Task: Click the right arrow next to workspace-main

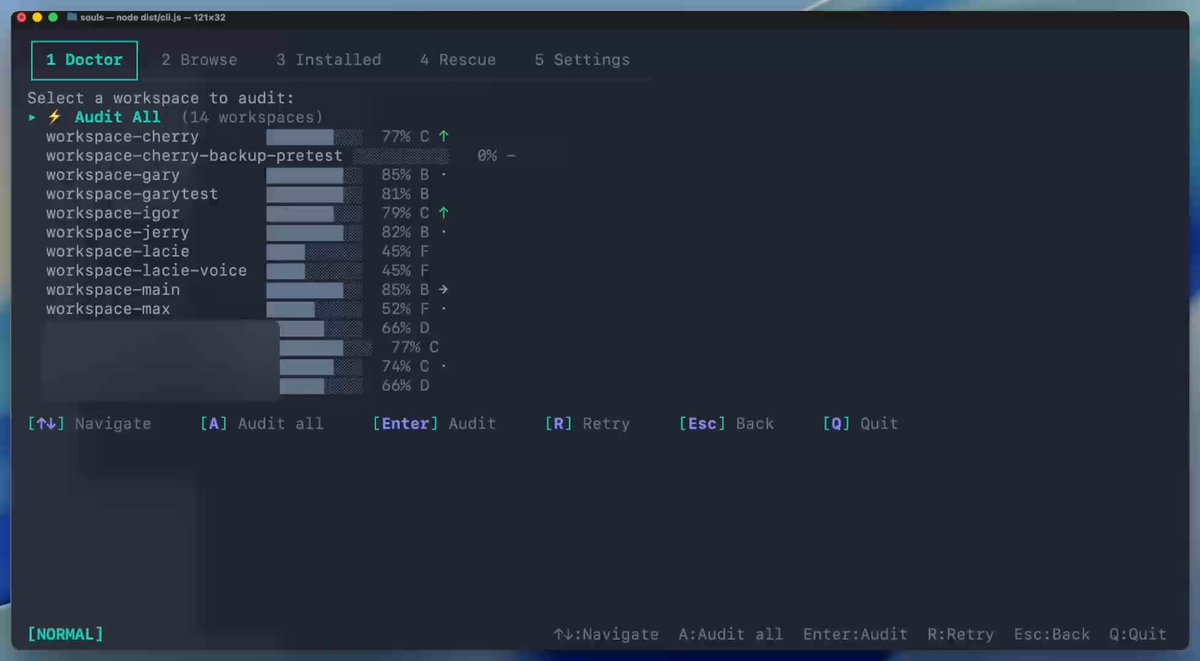Action: tap(443, 290)
